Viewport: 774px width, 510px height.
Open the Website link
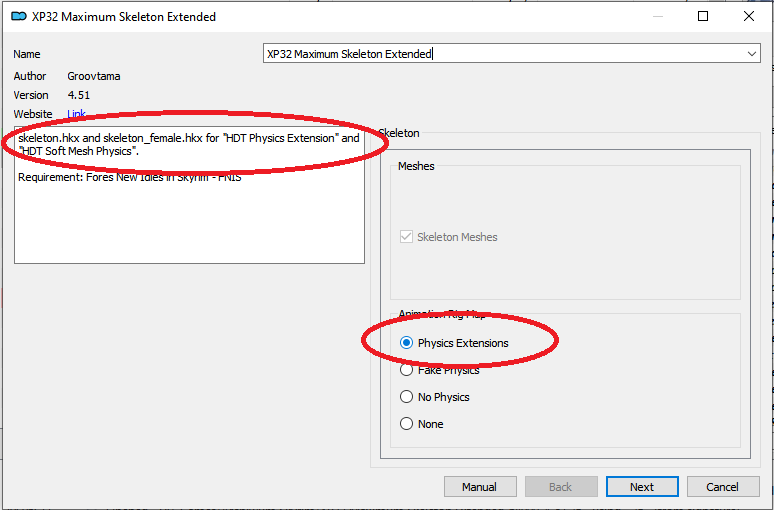point(77,114)
